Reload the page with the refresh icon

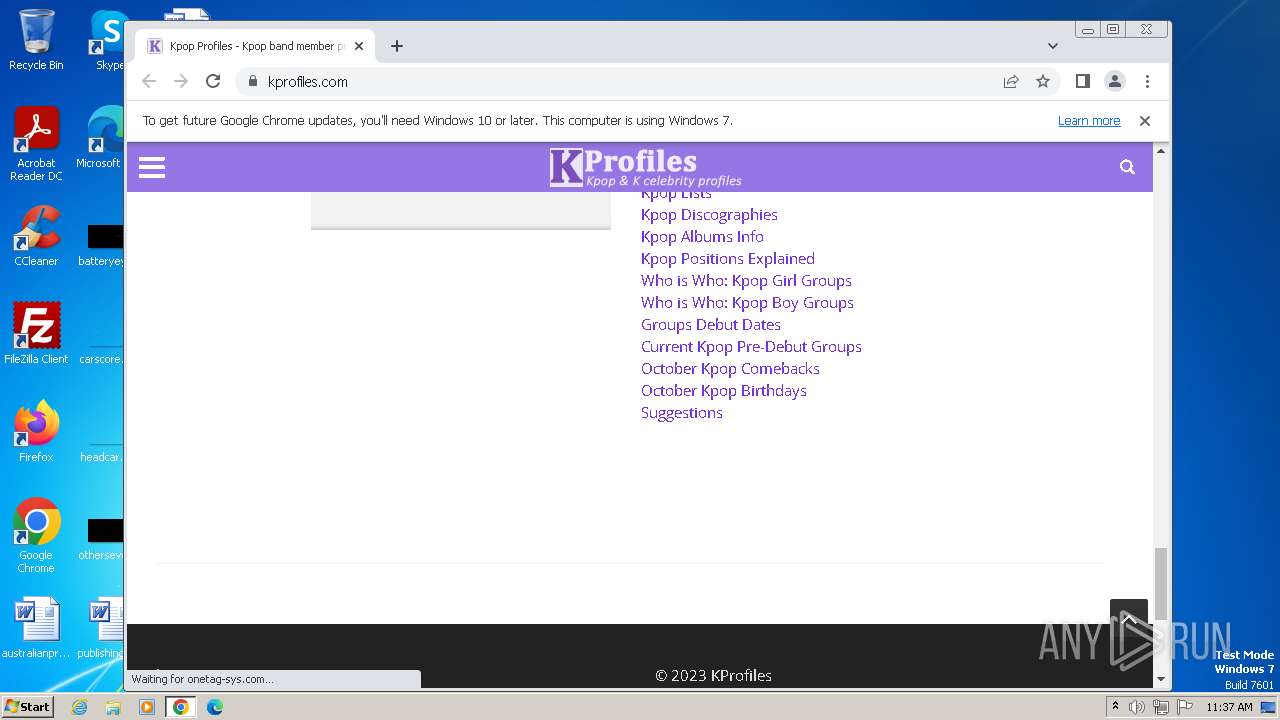pos(213,81)
